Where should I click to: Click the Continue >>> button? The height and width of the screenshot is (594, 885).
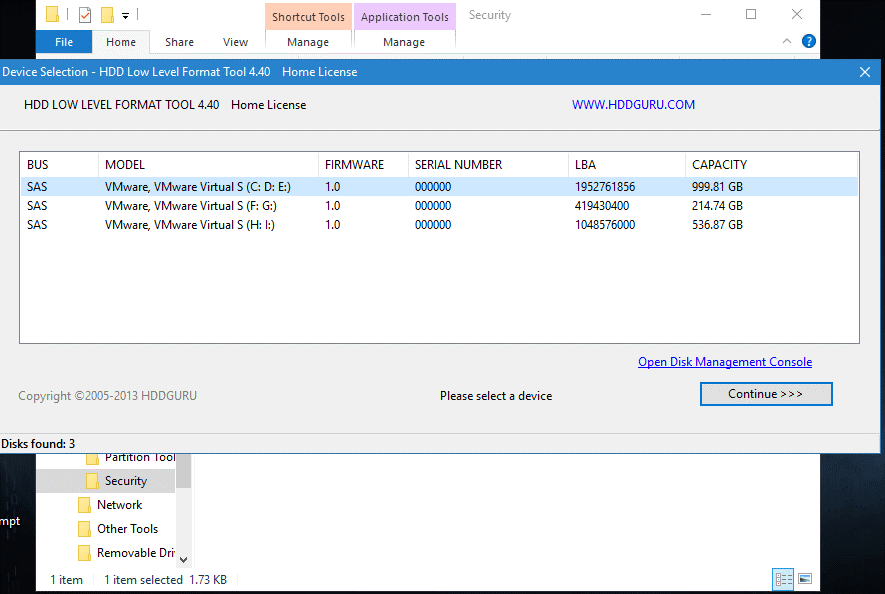[x=766, y=394]
